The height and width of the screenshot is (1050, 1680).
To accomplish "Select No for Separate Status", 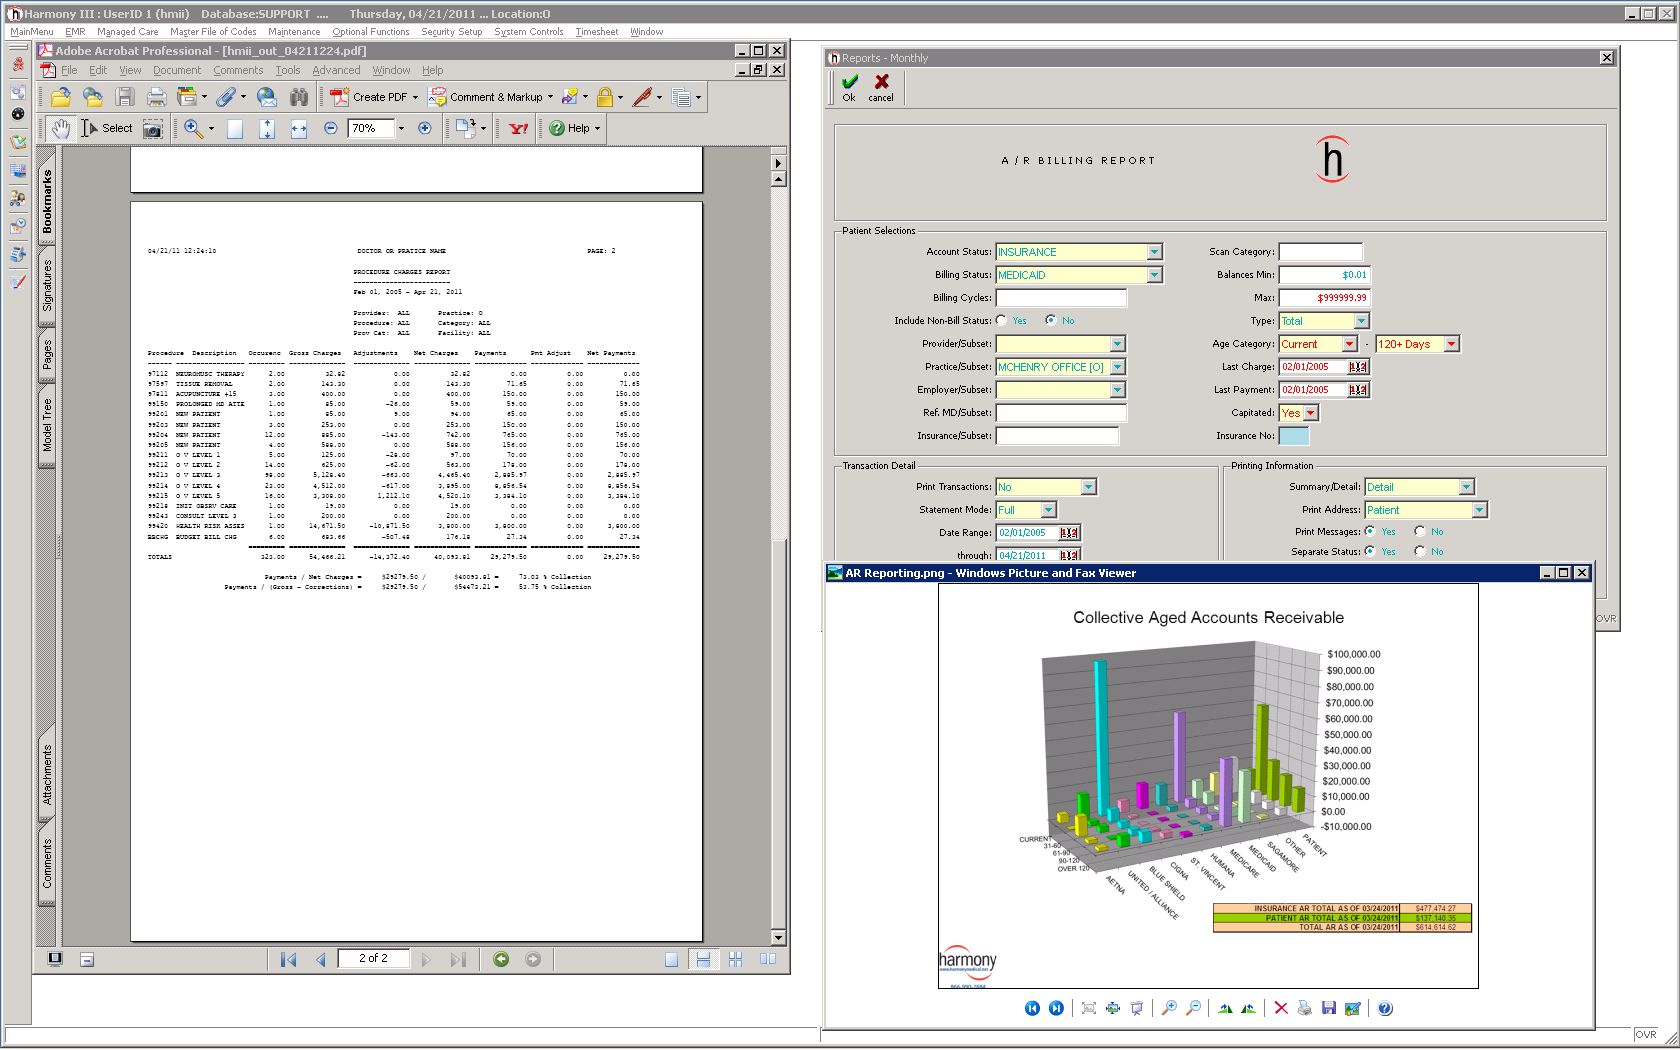I will (x=1420, y=551).
